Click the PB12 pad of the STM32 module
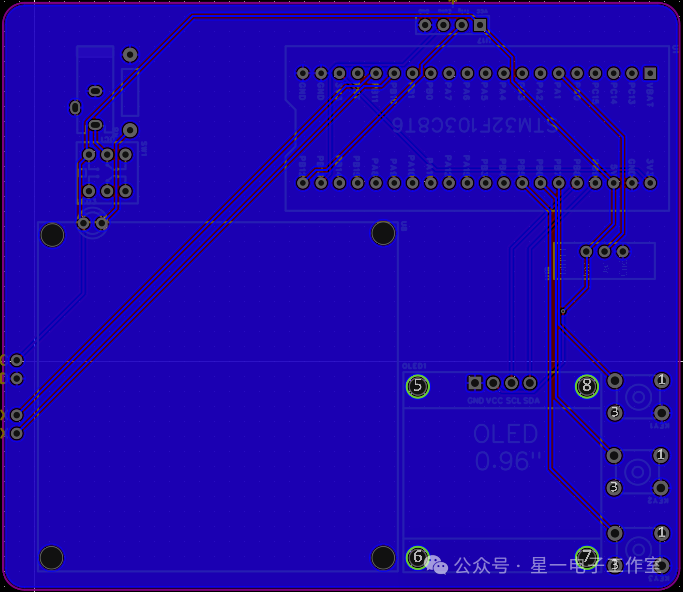 pos(303,183)
